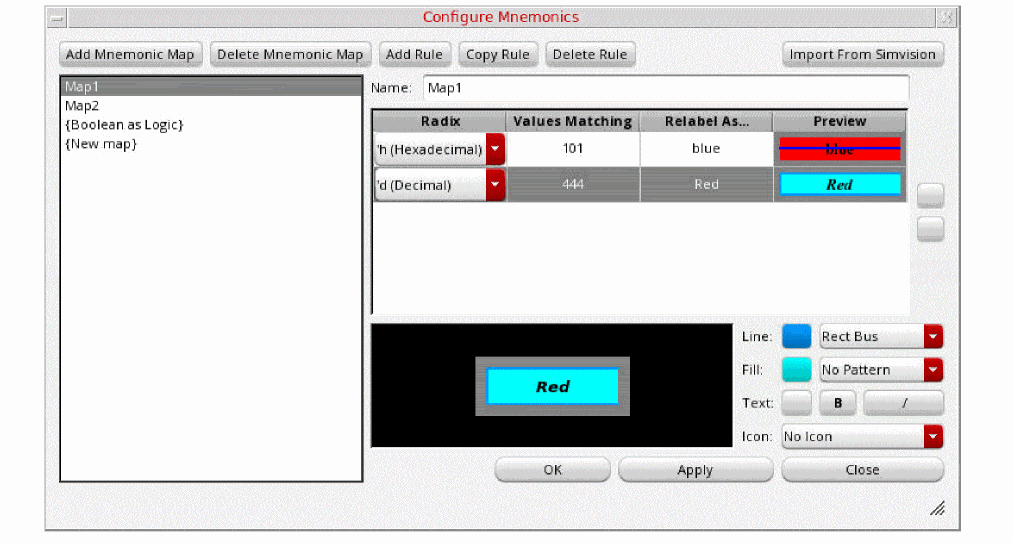Click the Text color button

coord(796,403)
